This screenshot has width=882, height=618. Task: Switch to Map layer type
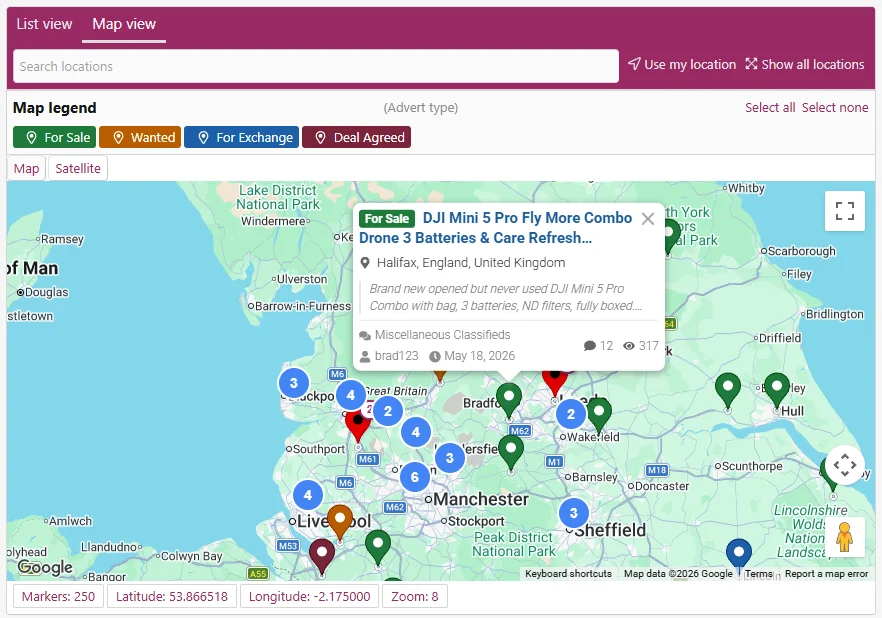26,168
